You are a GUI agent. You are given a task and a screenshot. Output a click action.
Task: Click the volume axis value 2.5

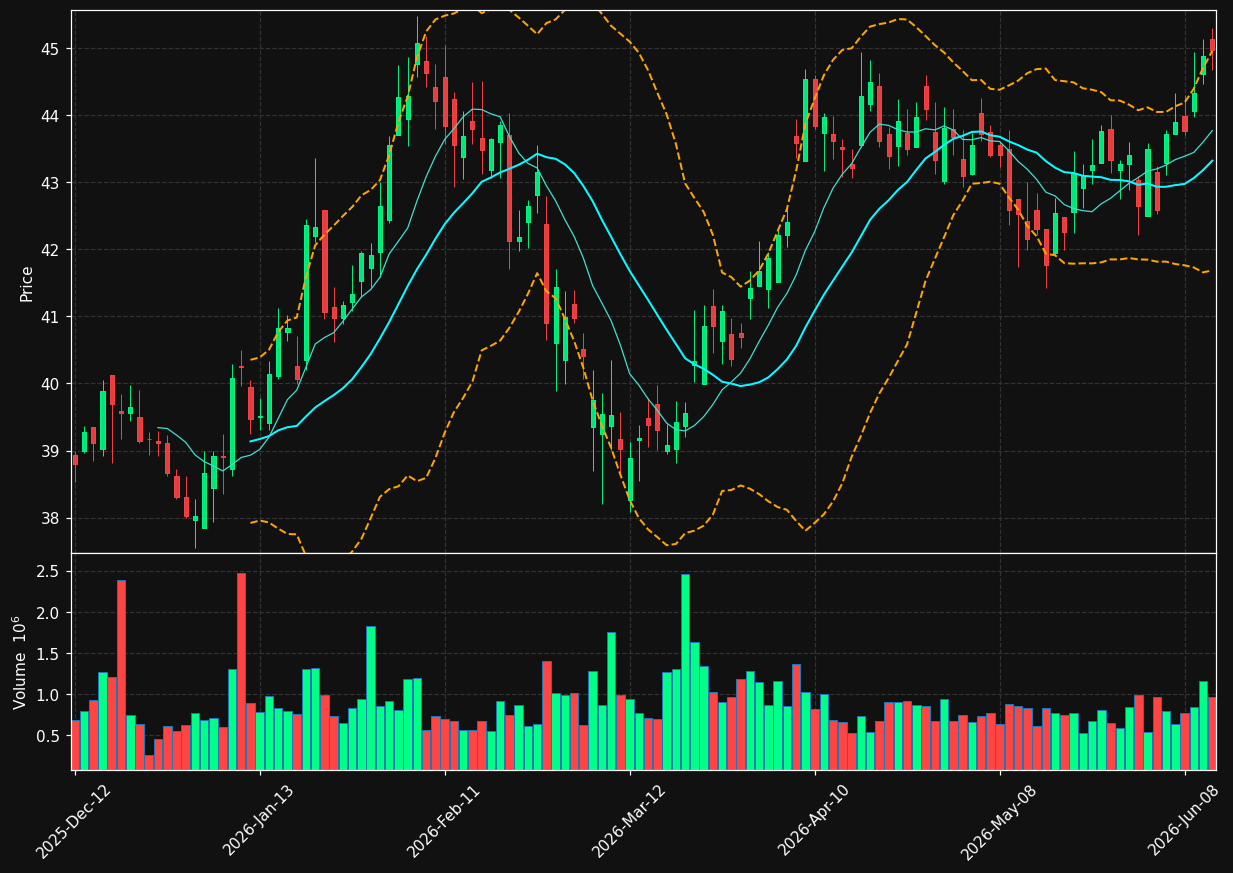[x=50, y=572]
